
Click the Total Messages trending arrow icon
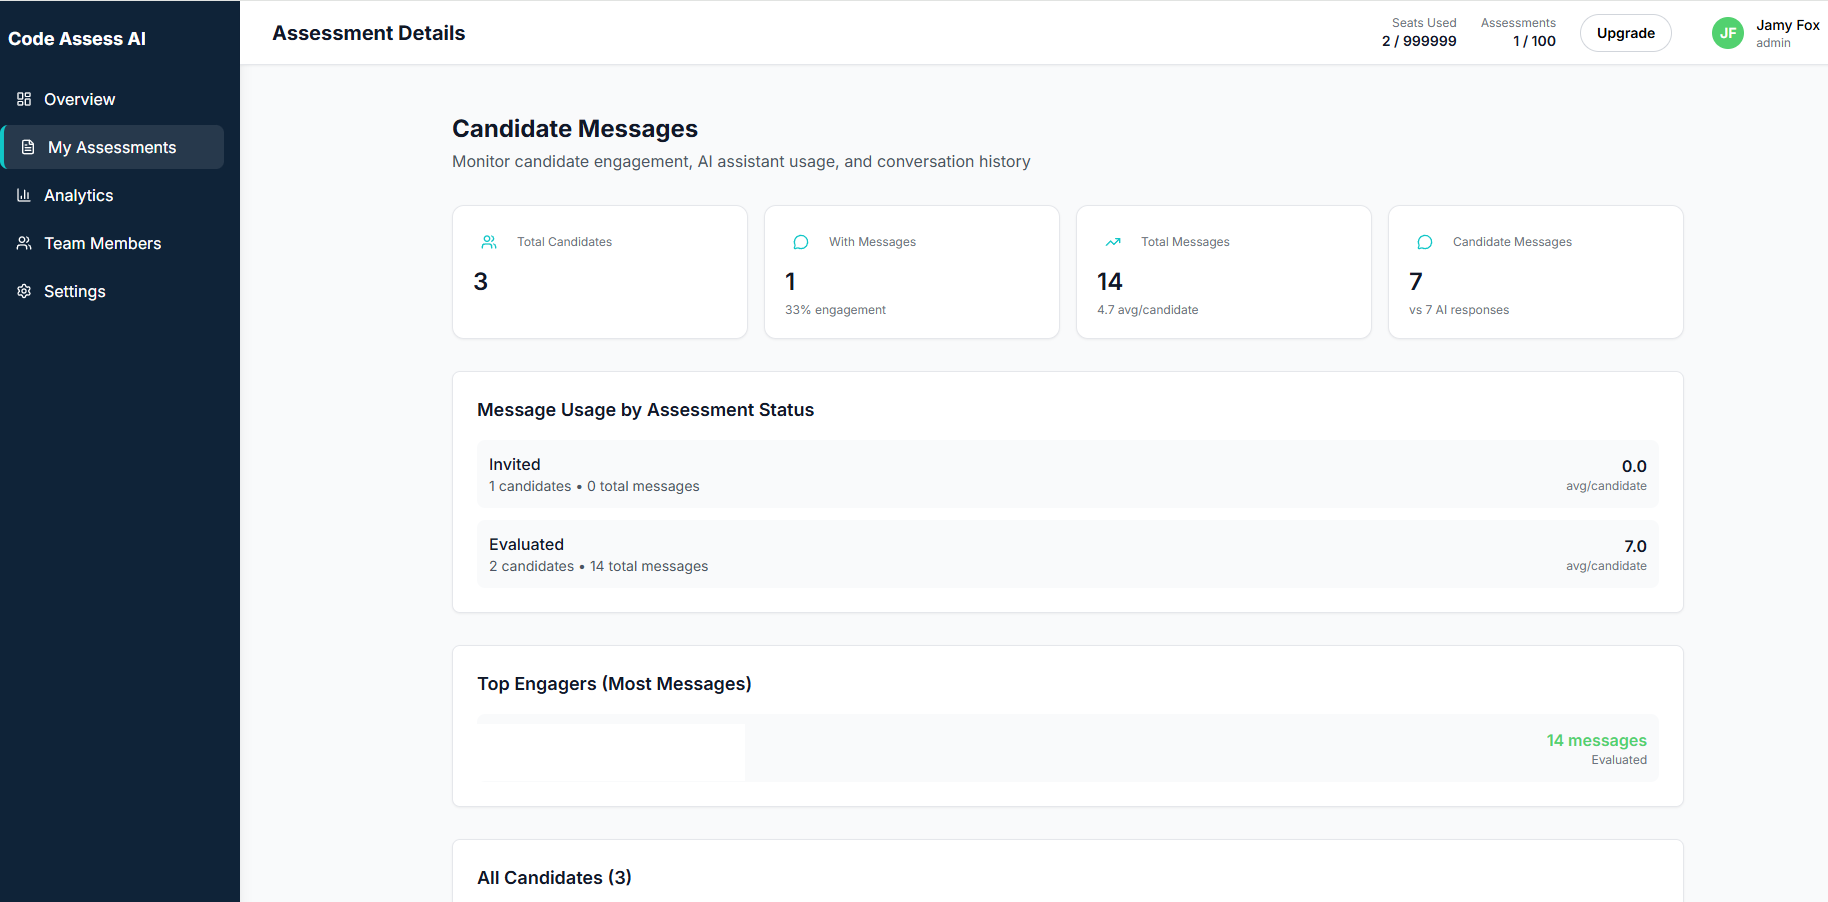click(1113, 242)
